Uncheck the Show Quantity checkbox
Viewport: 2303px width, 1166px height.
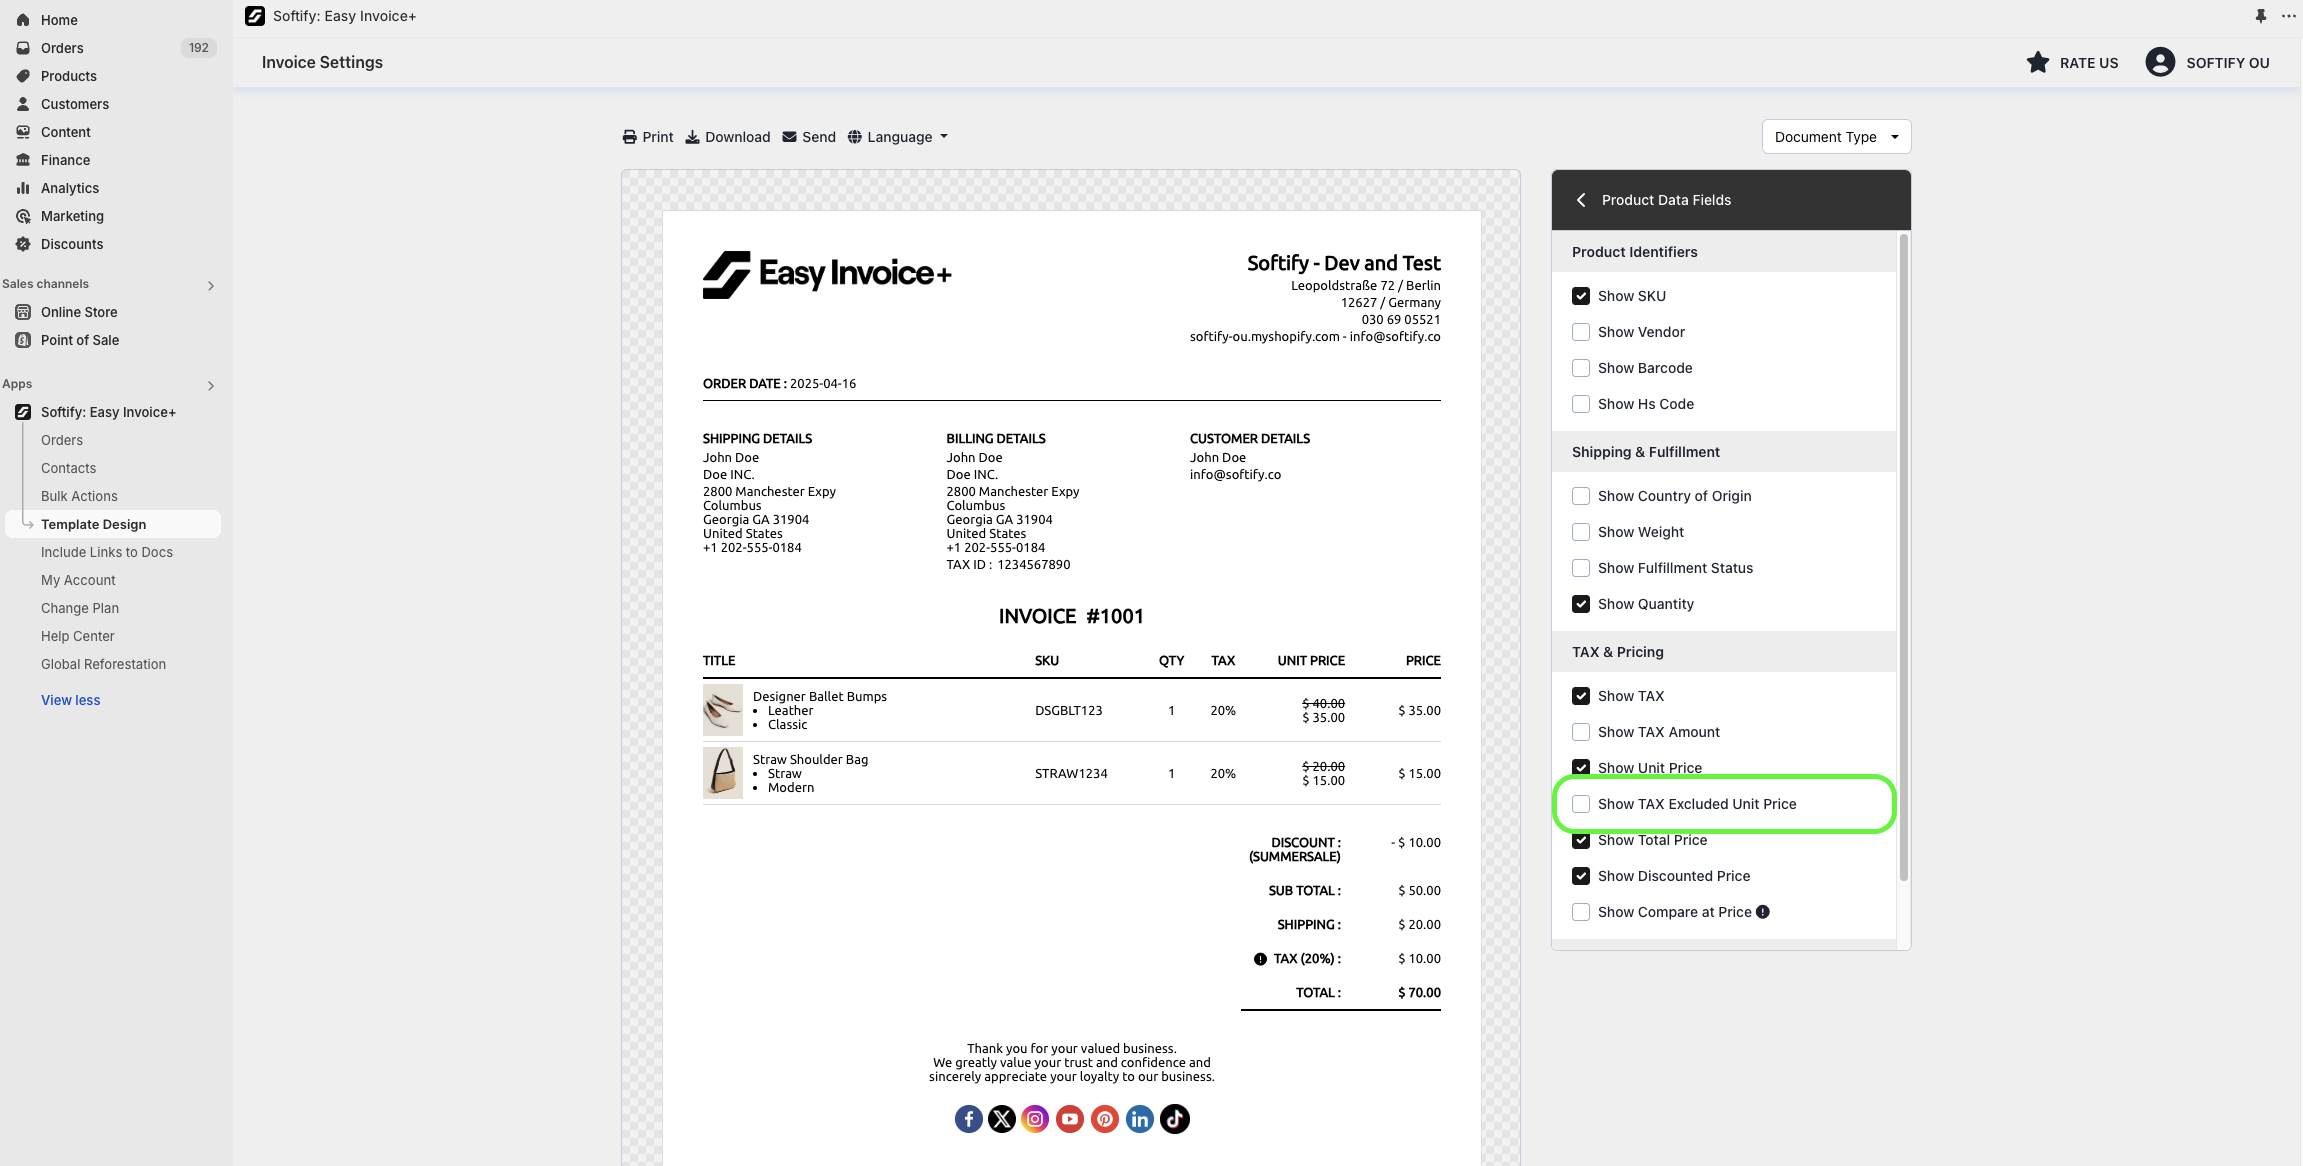(x=1581, y=604)
